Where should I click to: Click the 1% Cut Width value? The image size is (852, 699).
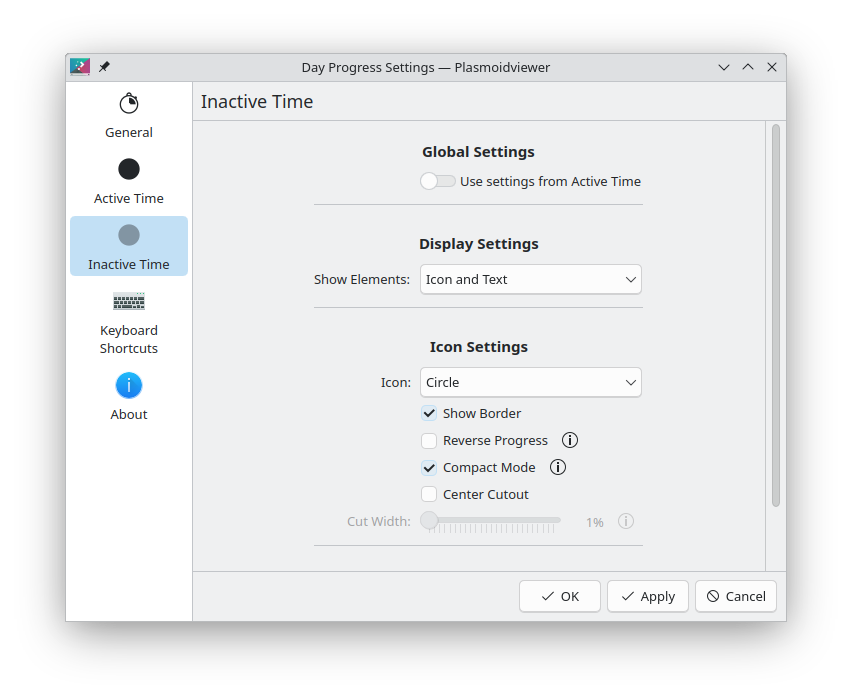click(594, 522)
